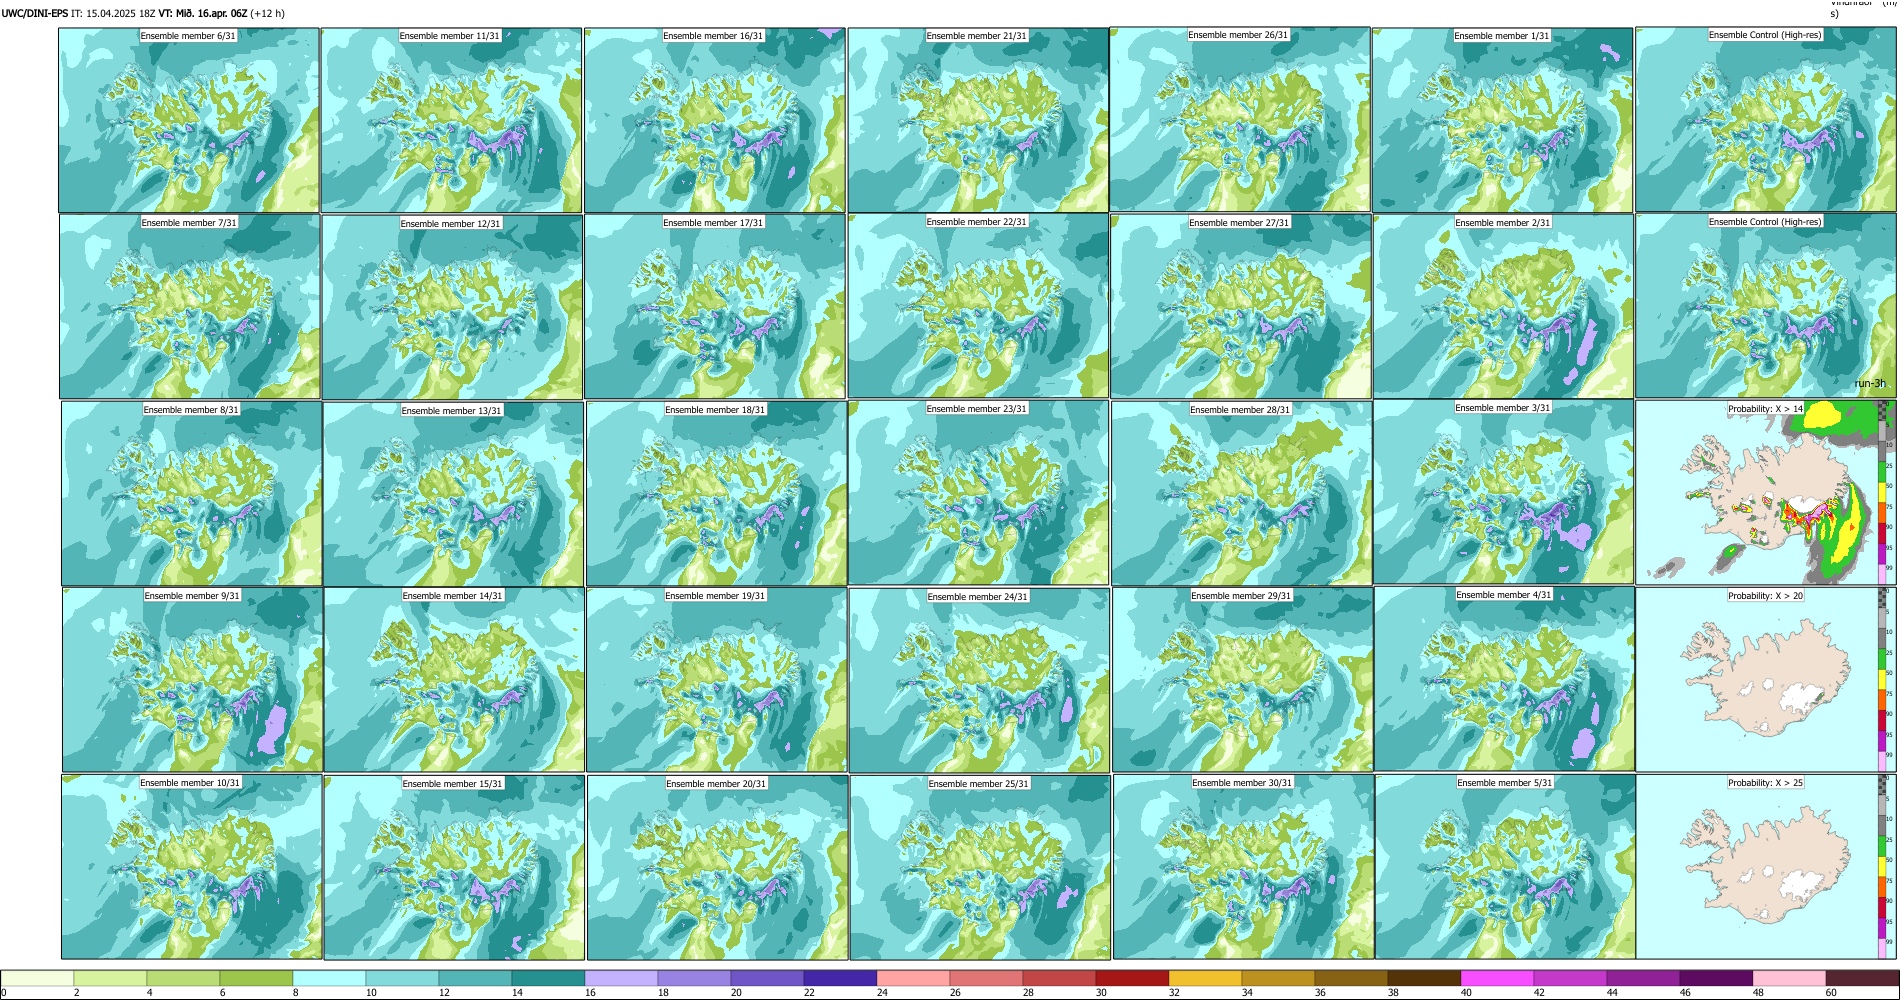
Task: Open the Ensemble member 20/31 map
Action: 717,868
